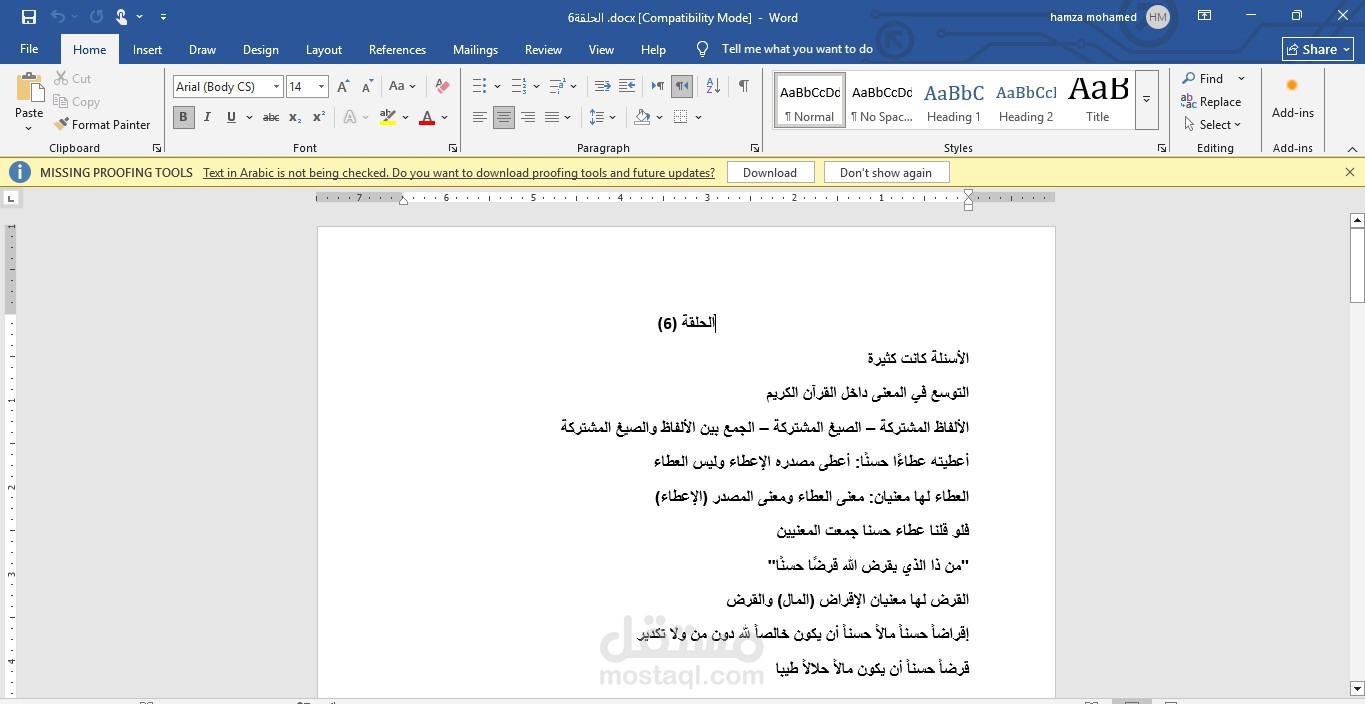Switch to the Insert tab
This screenshot has height=704, width=1365.
coord(147,49)
